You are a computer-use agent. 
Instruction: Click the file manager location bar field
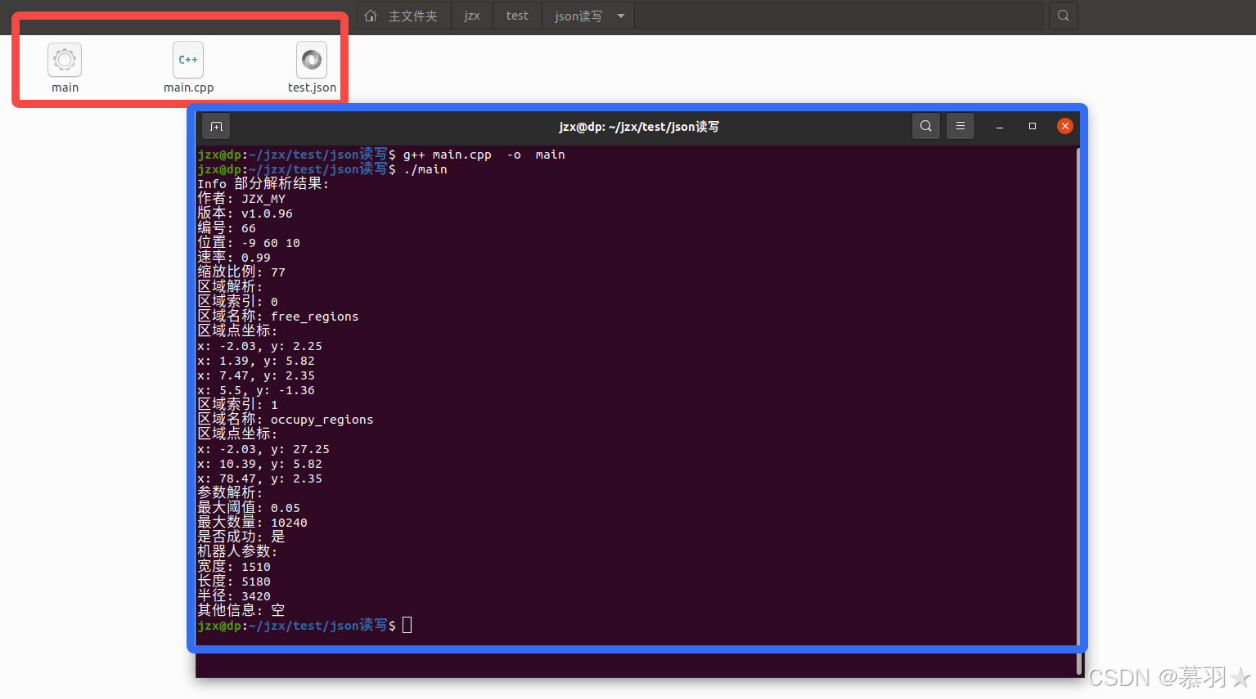[838, 16]
